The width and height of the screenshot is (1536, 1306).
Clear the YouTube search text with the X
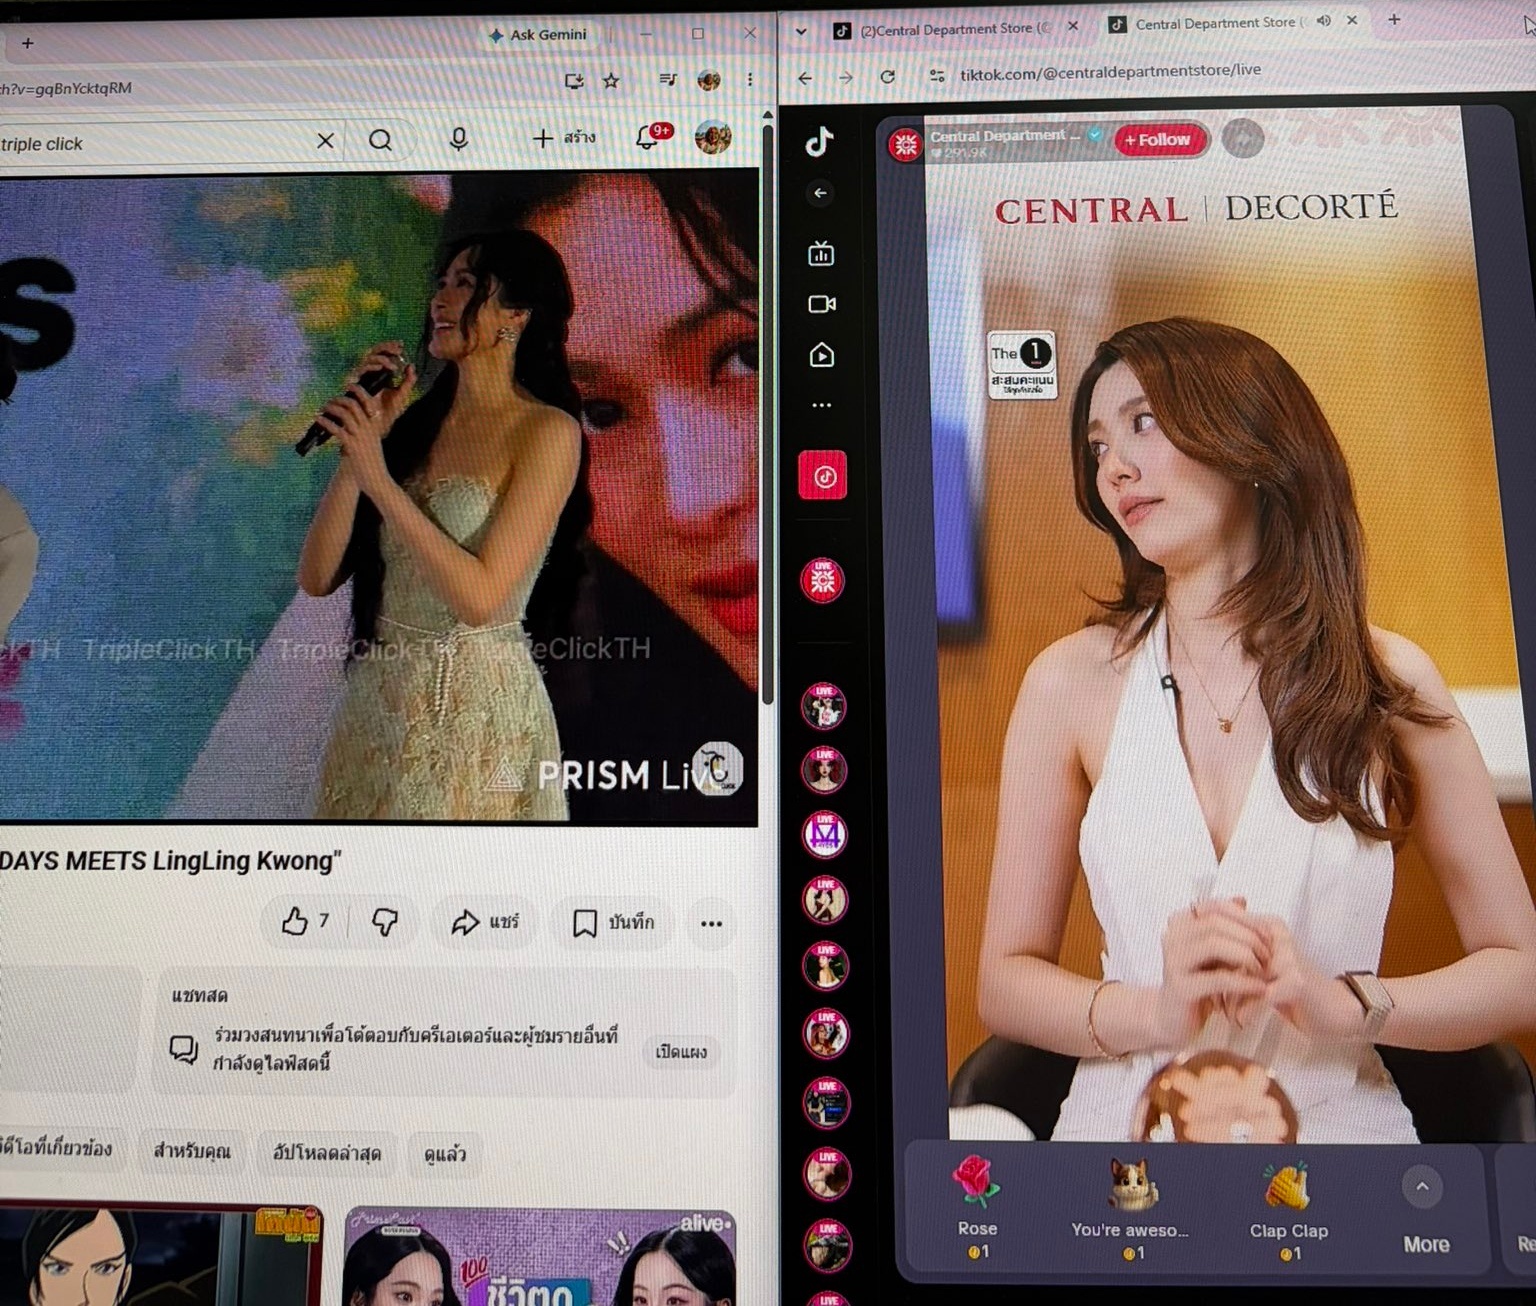325,141
